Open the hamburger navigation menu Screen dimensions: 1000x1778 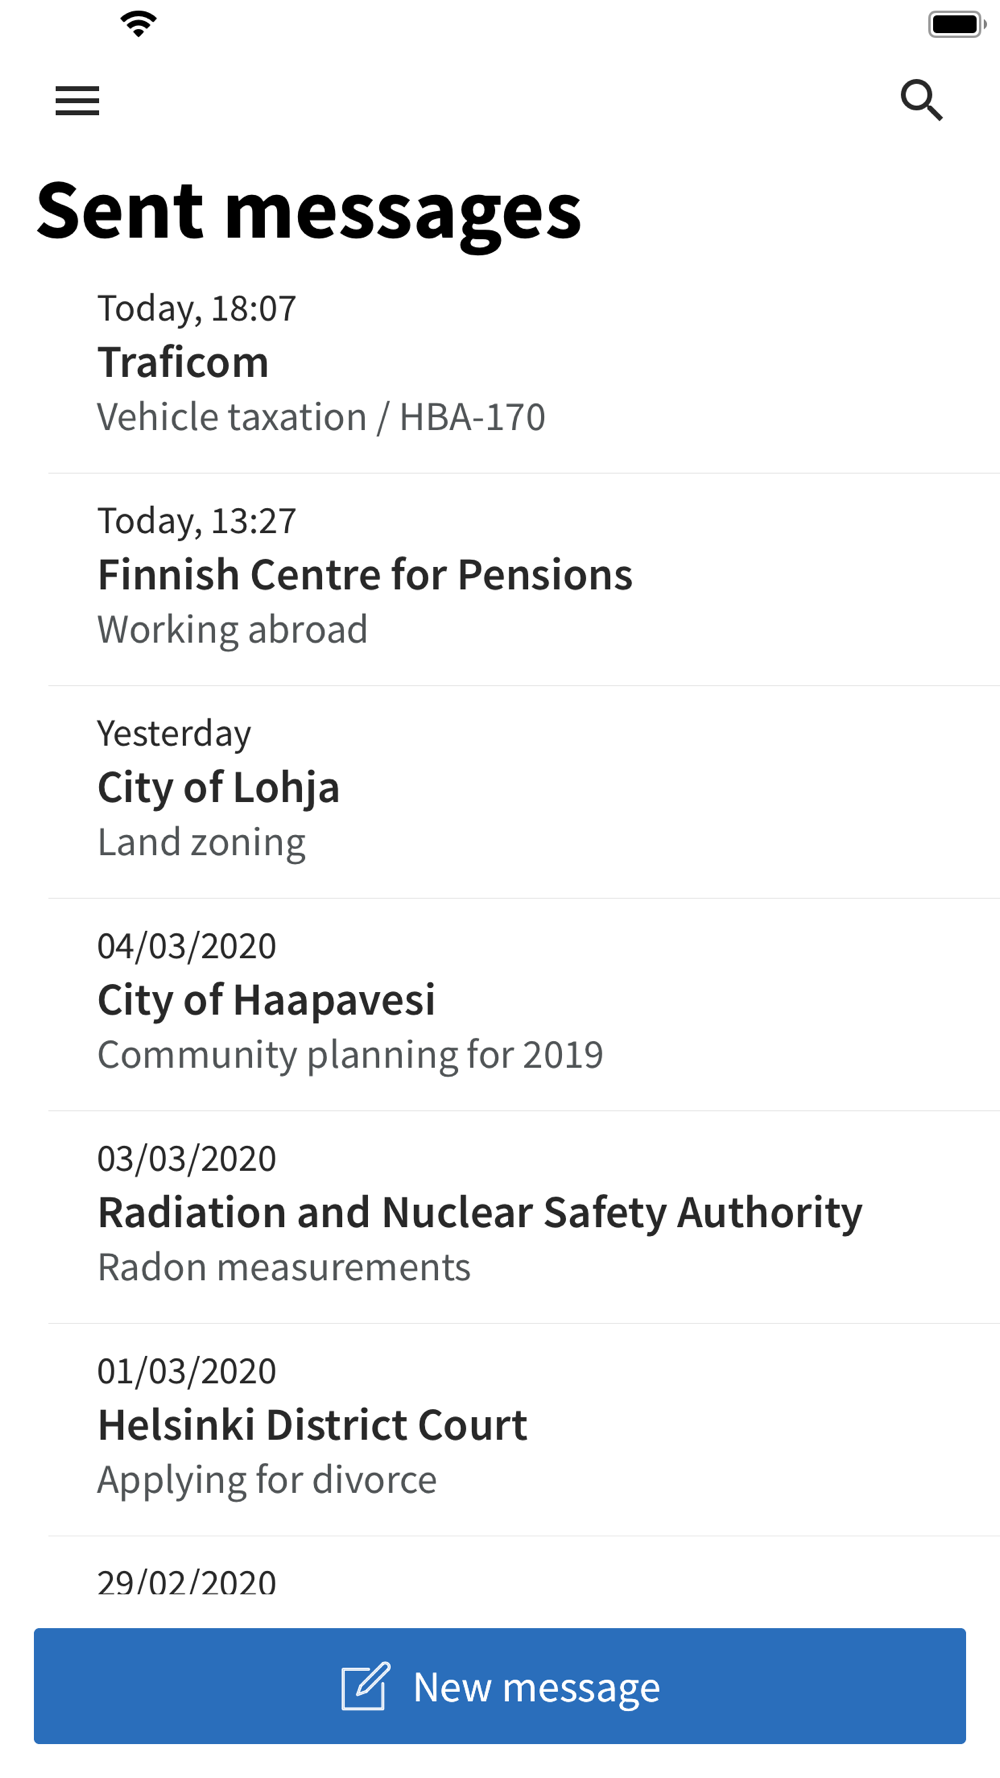(77, 101)
